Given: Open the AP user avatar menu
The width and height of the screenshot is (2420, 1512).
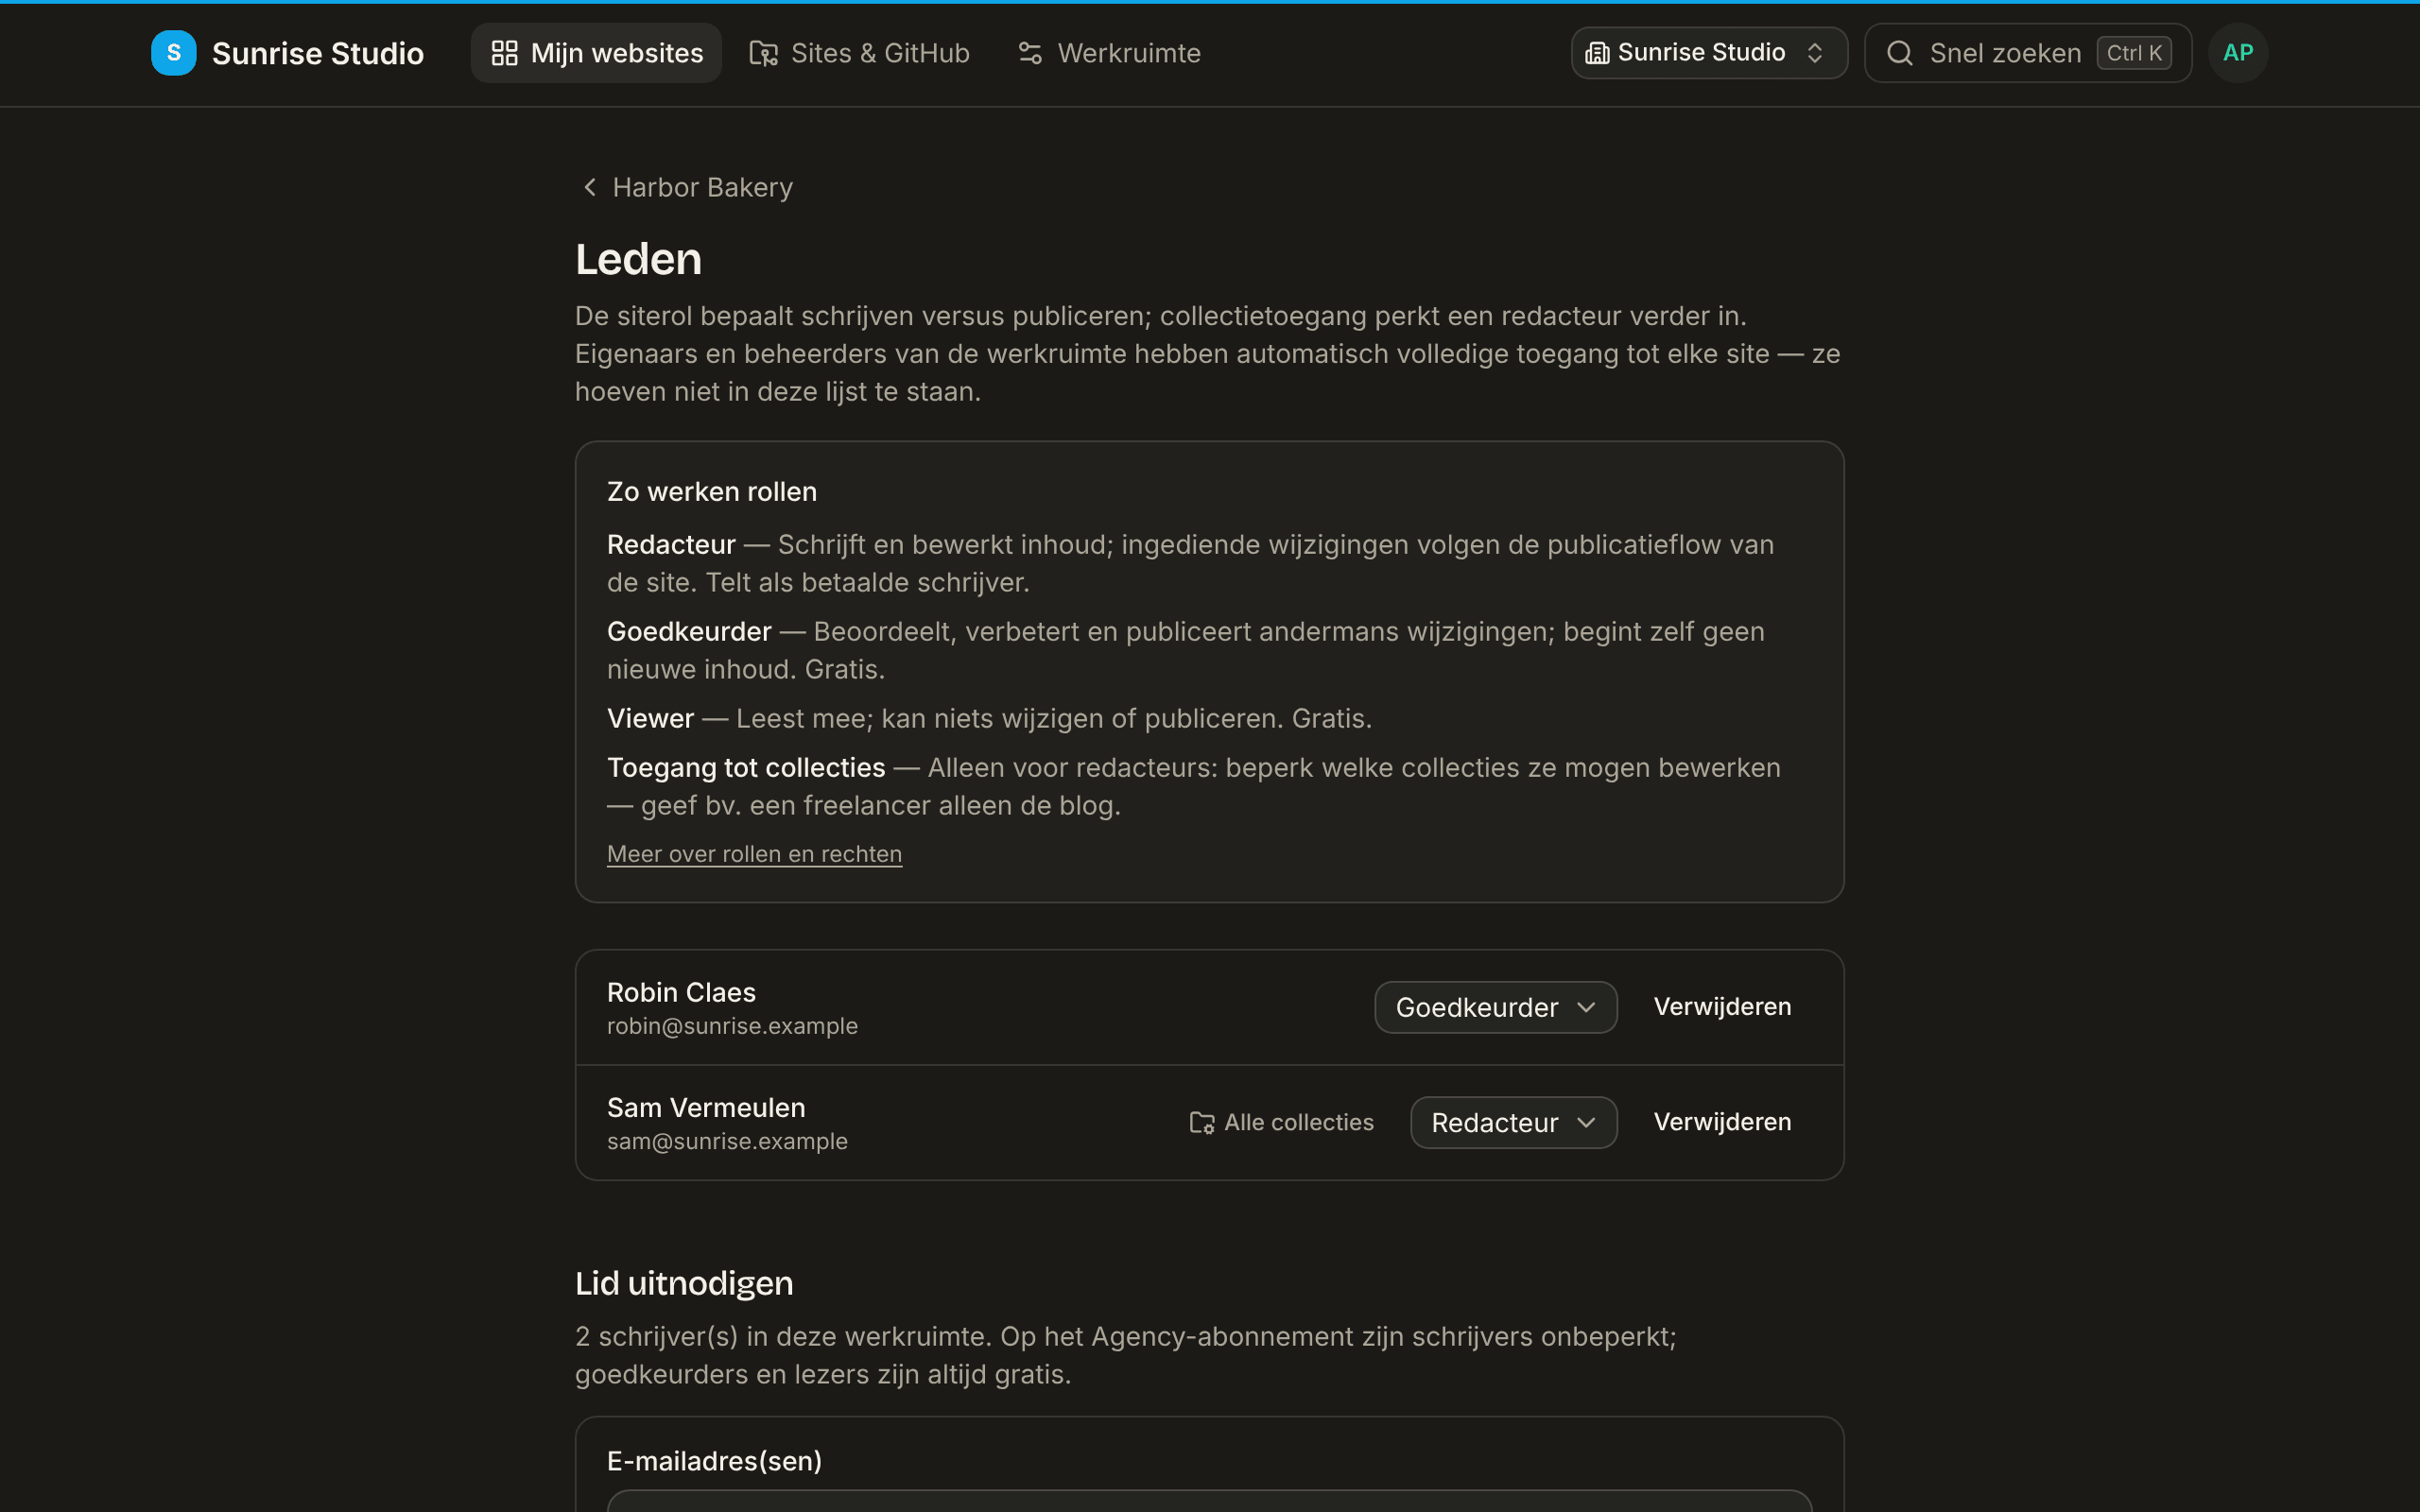Looking at the screenshot, I should coord(2238,53).
